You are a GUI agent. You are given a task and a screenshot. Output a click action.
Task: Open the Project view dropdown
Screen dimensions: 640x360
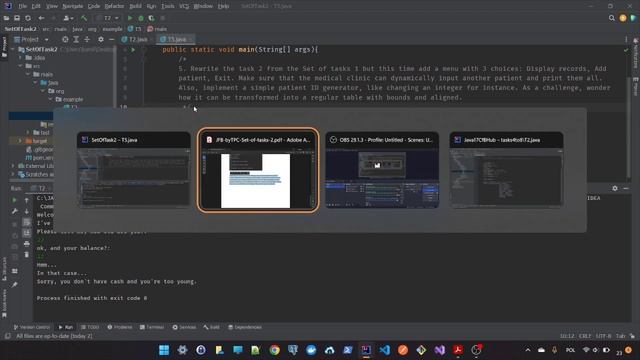31,39
